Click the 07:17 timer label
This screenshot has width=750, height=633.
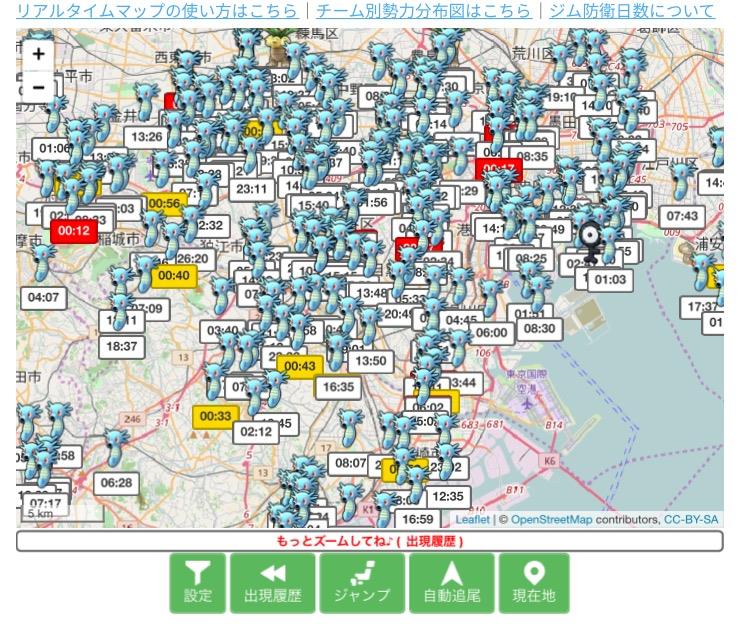coord(45,503)
